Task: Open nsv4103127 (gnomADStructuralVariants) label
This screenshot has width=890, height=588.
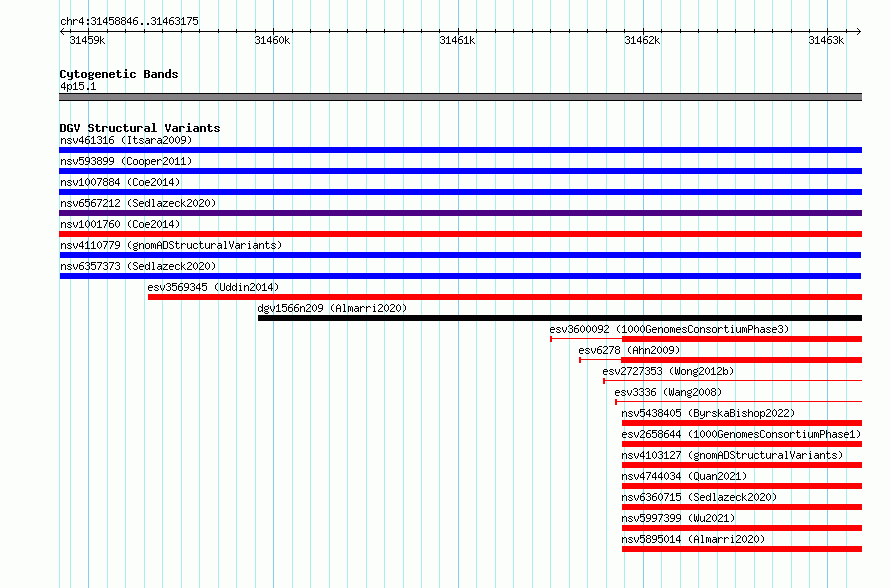Action: point(732,455)
